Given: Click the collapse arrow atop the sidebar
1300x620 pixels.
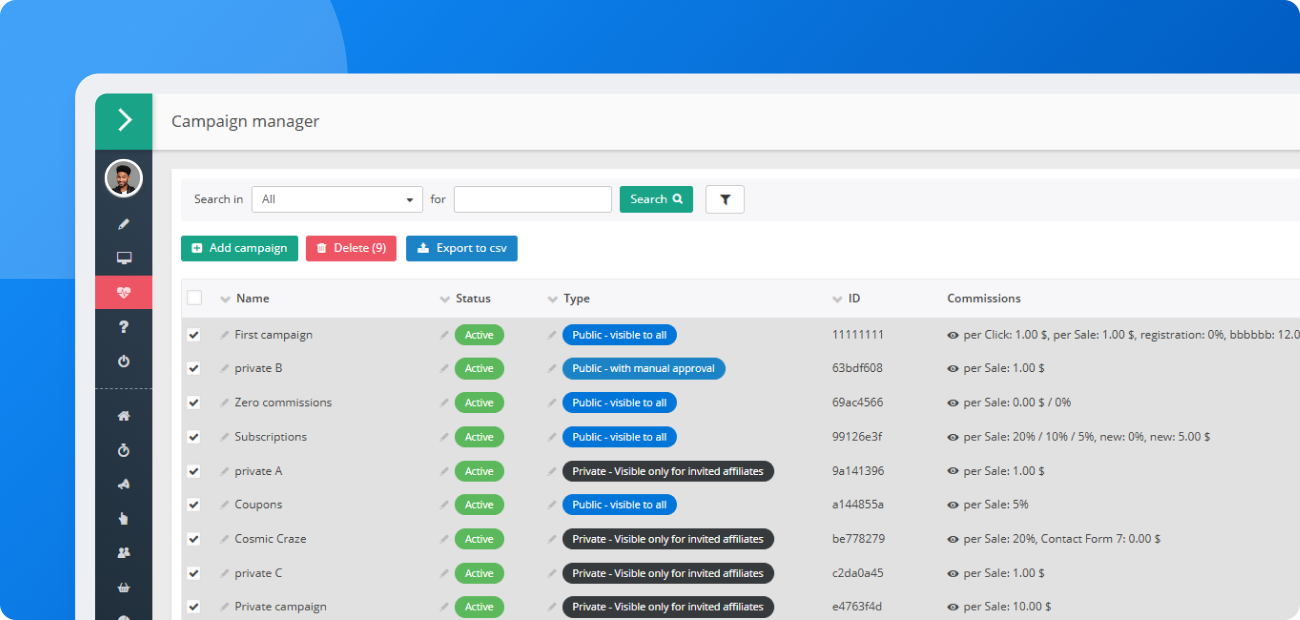Looking at the screenshot, I should (x=123, y=120).
